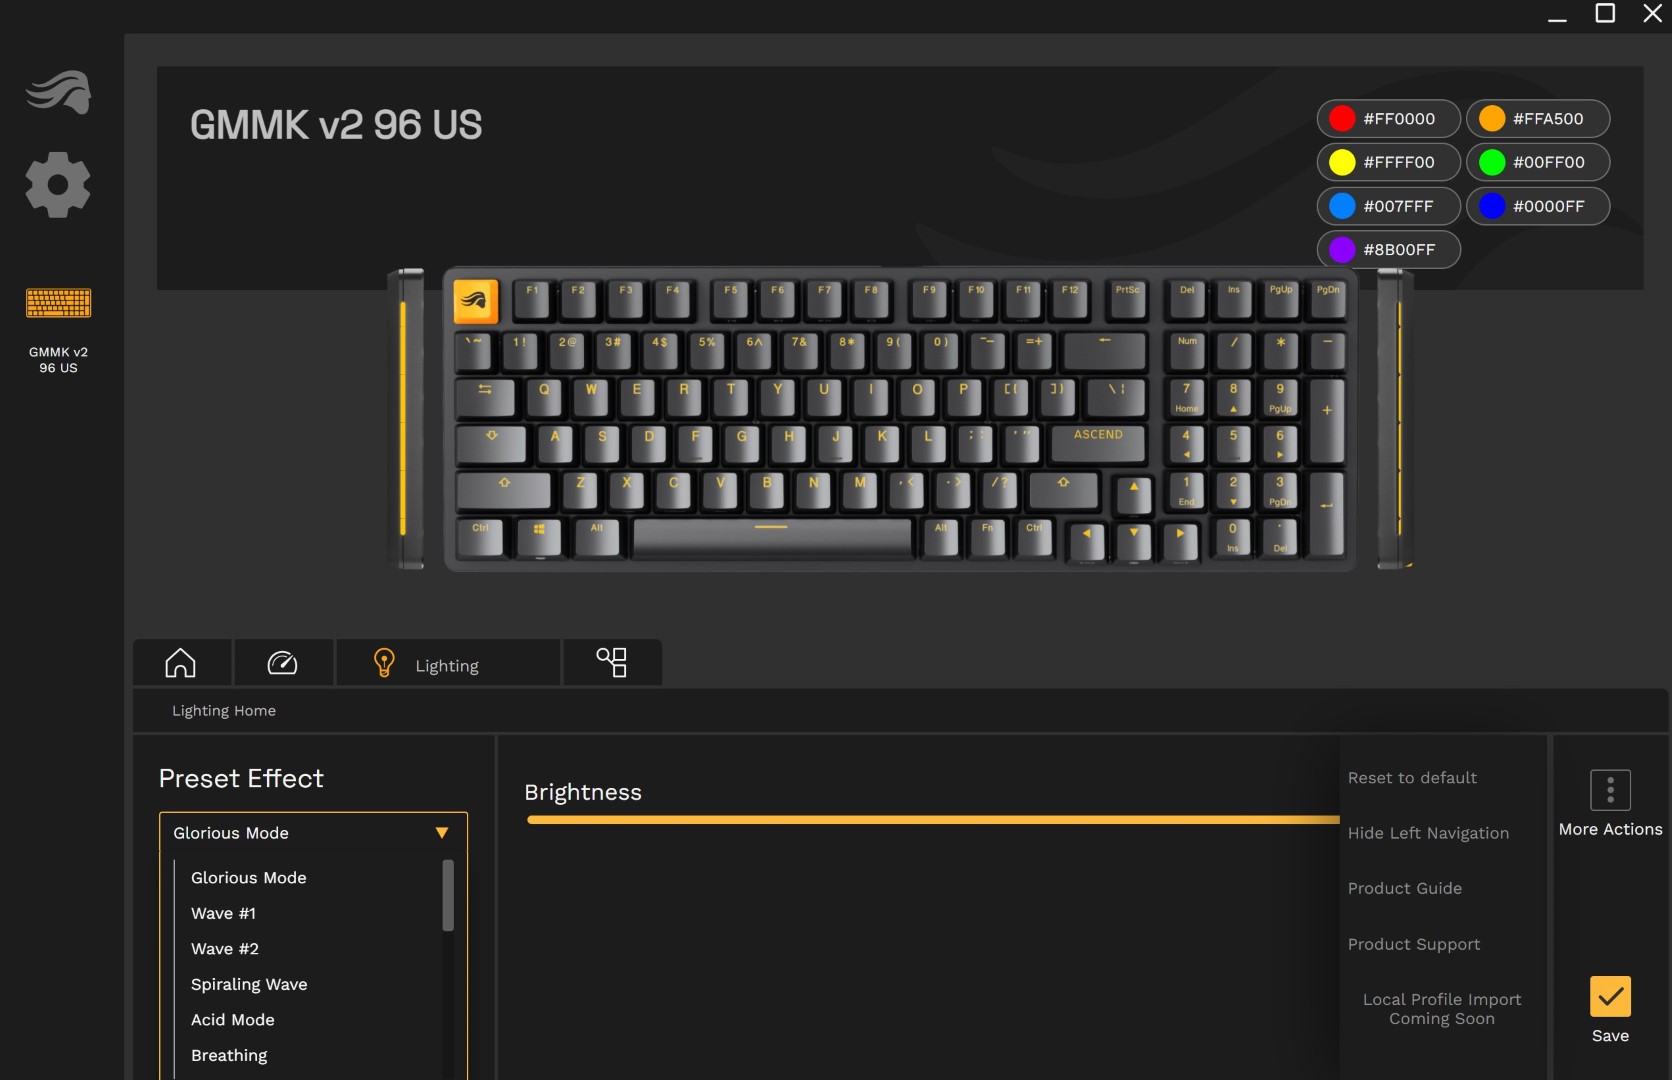Pick the red #FF0000 color swatch
Viewport: 1672px width, 1080px height.
pyautogui.click(x=1388, y=119)
